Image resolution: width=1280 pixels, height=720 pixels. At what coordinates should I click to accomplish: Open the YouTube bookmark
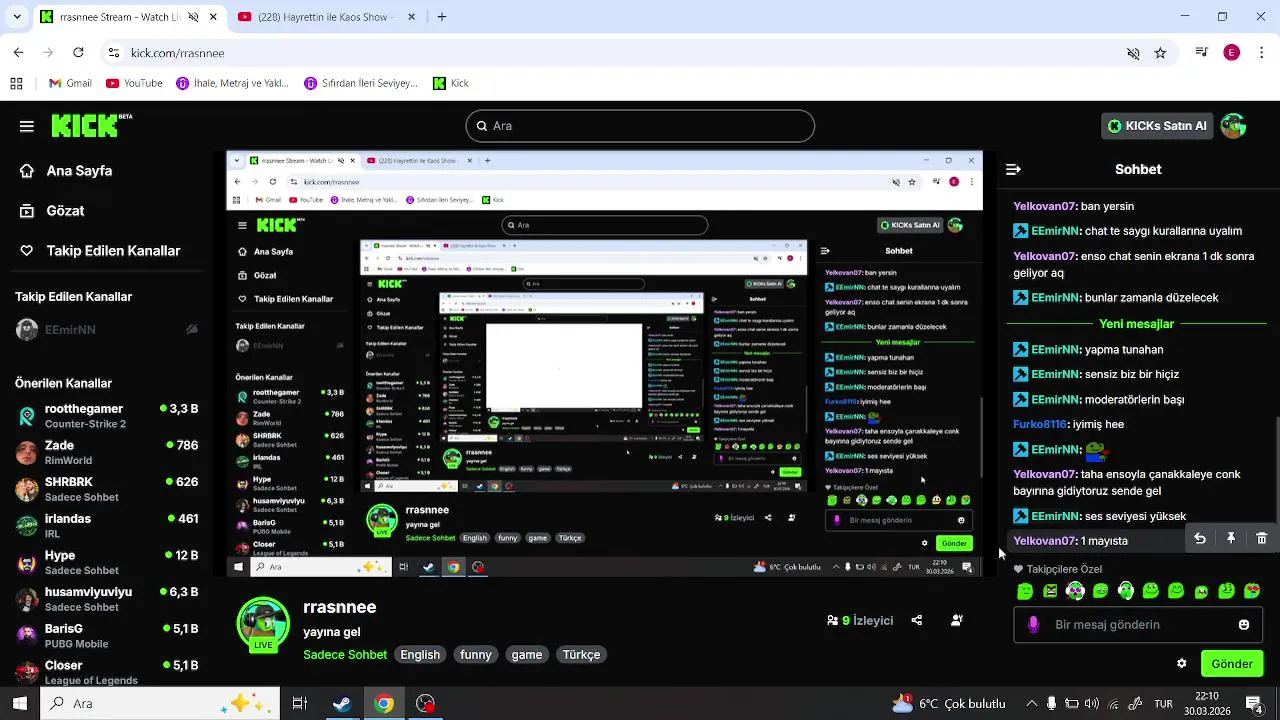(x=134, y=84)
